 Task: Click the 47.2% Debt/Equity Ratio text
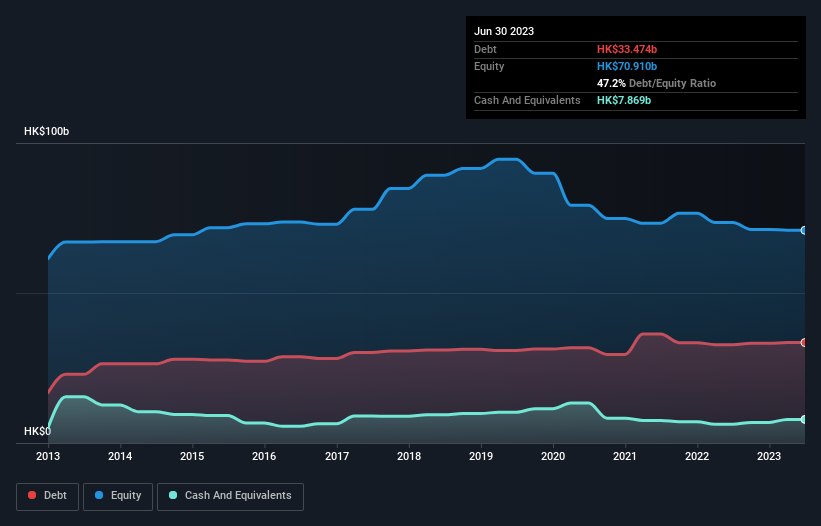656,83
